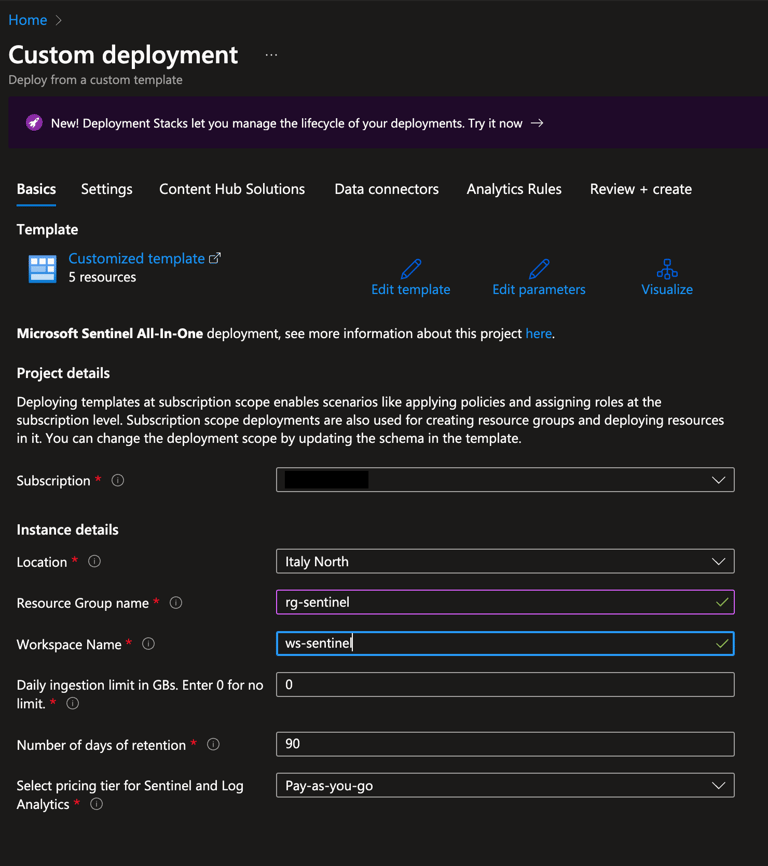Open the ellipsis menu beside Custom deployment
This screenshot has width=768, height=866.
pyautogui.click(x=271, y=55)
